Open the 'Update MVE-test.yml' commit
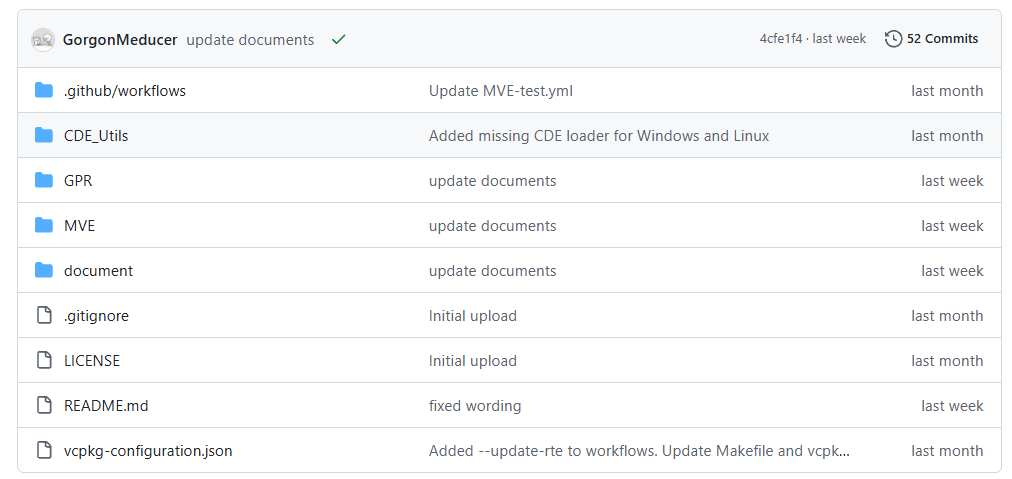1012x479 pixels. 500,91
